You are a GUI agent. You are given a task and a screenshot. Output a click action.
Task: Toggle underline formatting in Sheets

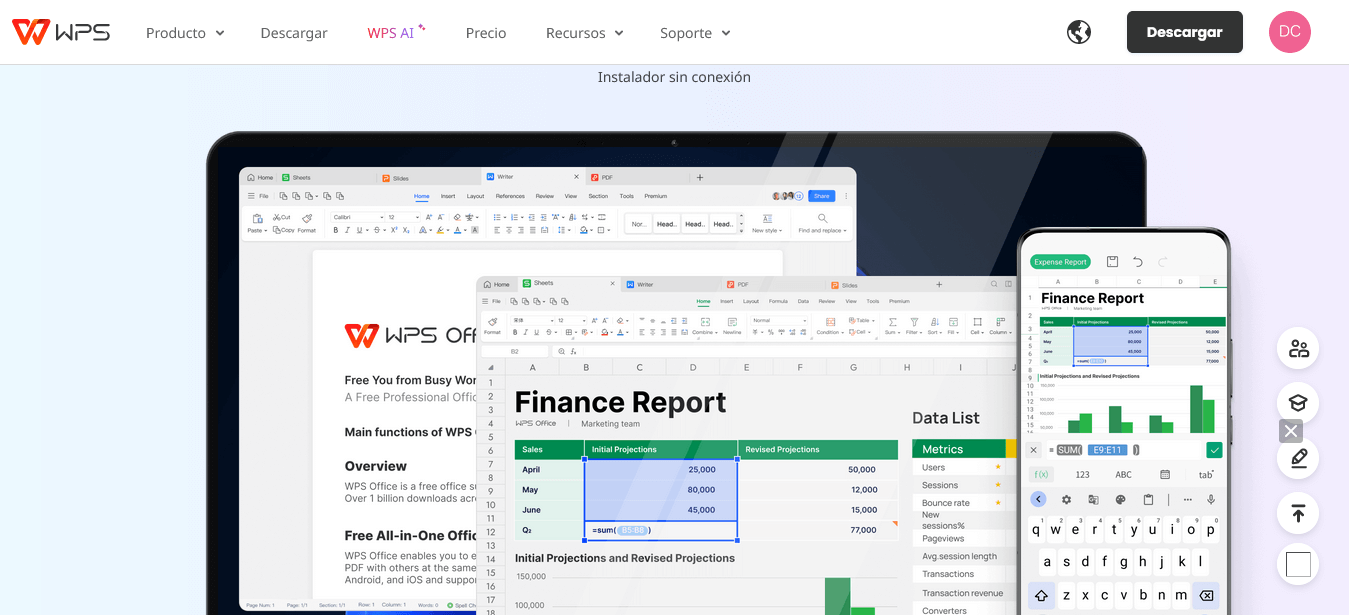(x=535, y=331)
